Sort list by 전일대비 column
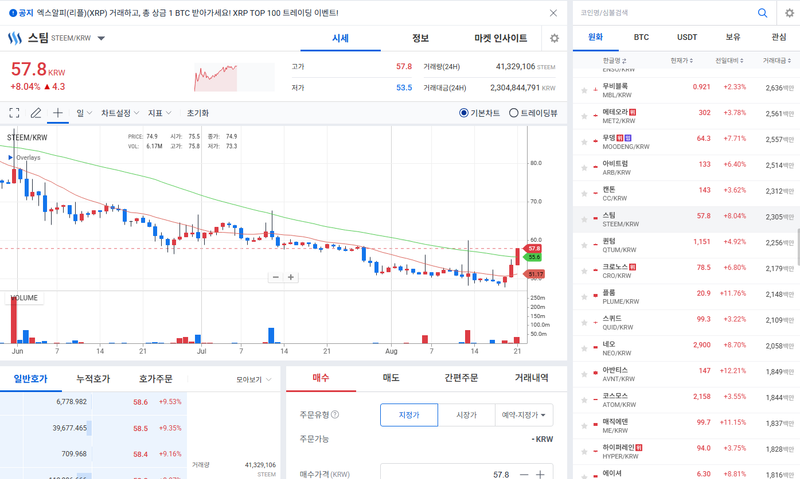The height and width of the screenshot is (479, 800). click(729, 61)
